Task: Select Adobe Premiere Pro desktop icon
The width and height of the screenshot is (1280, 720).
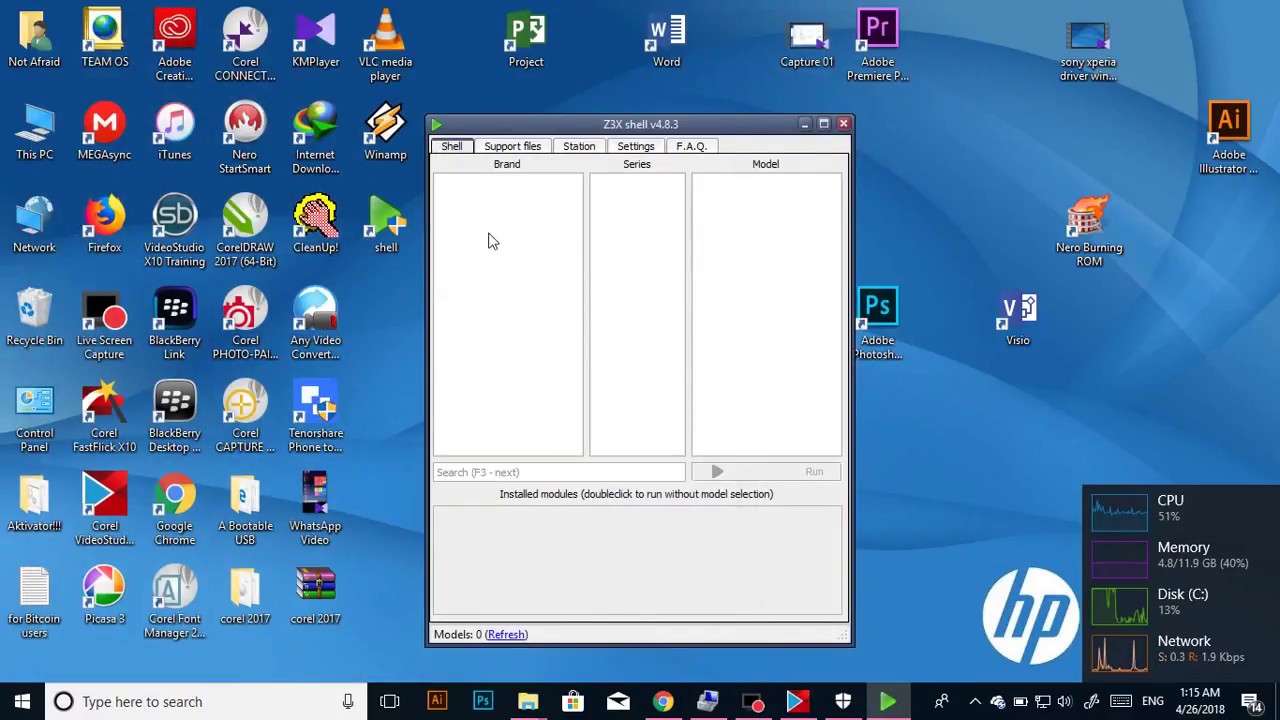Action: tap(877, 46)
